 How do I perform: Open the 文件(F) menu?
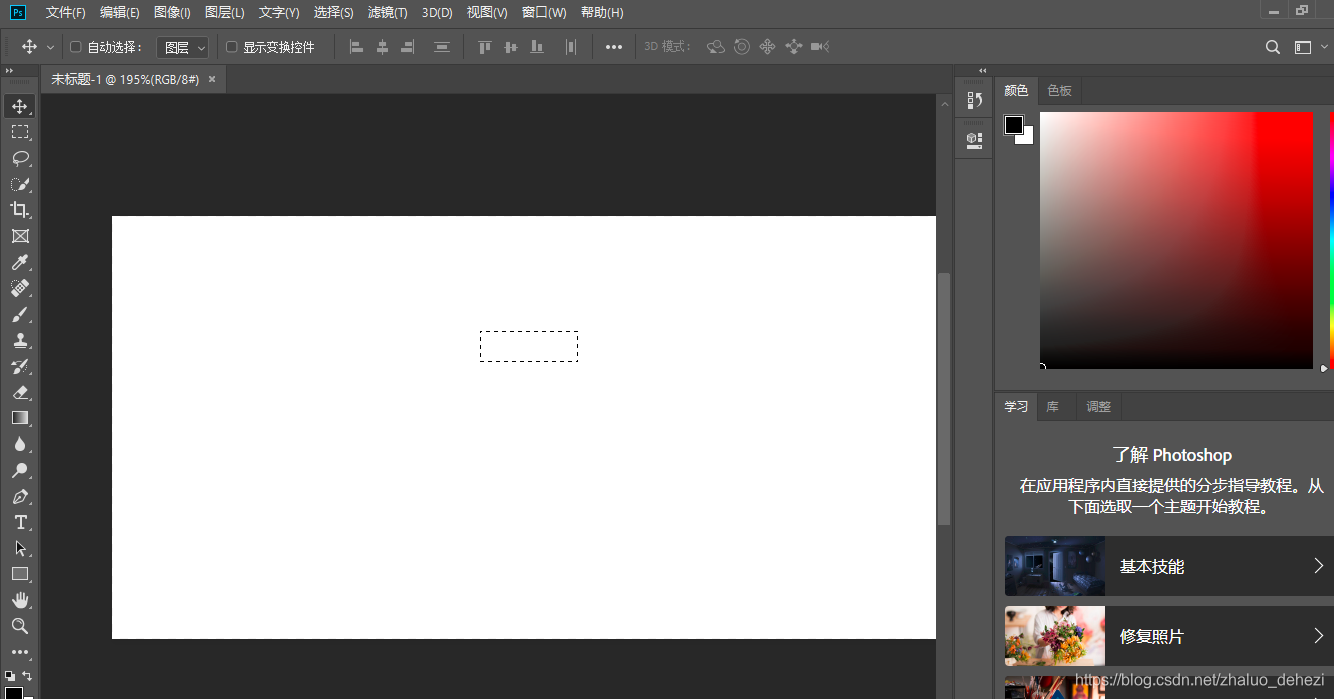(66, 13)
